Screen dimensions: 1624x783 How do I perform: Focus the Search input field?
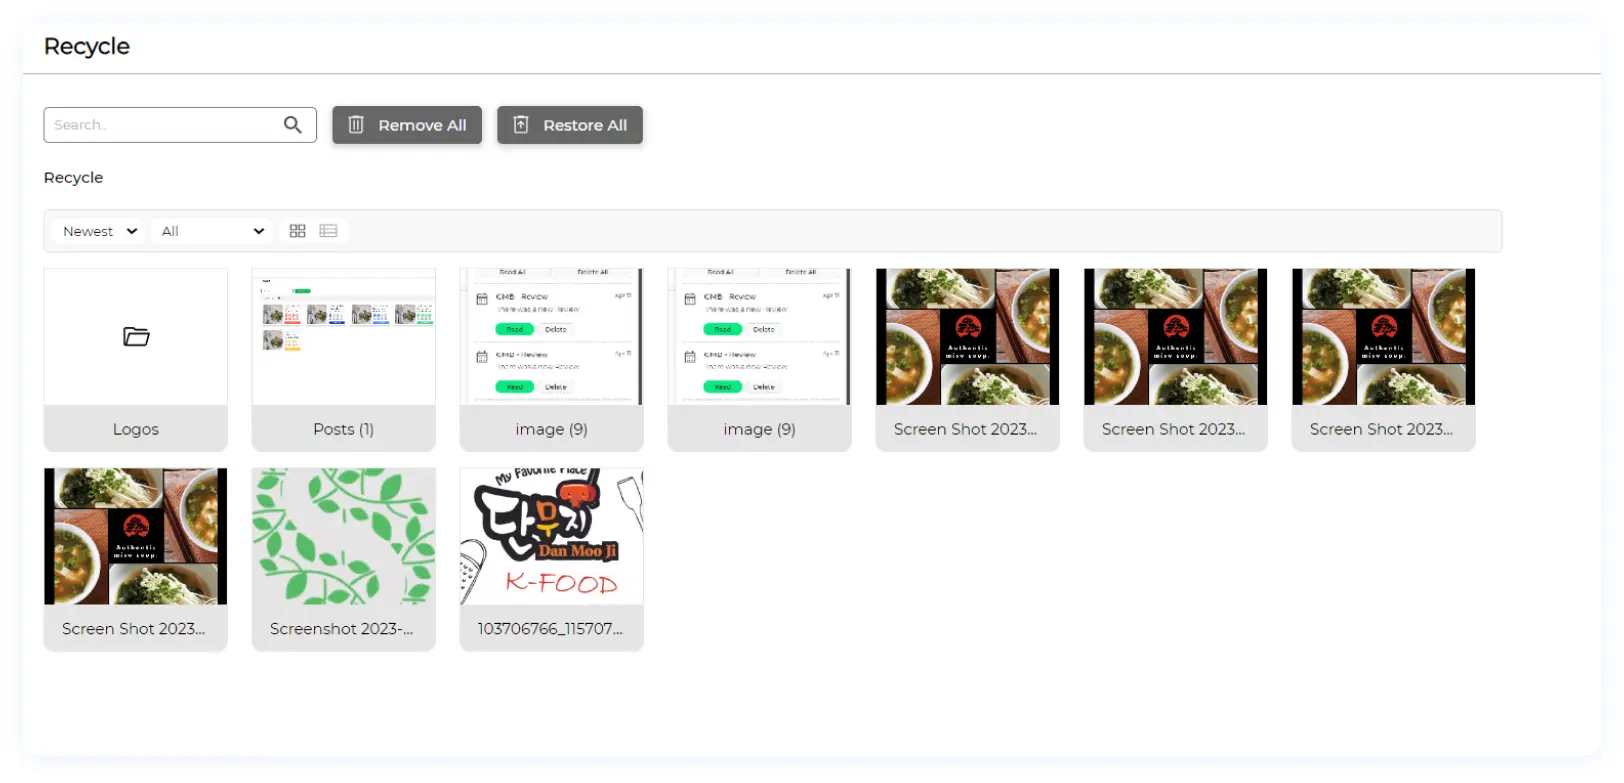(x=180, y=125)
